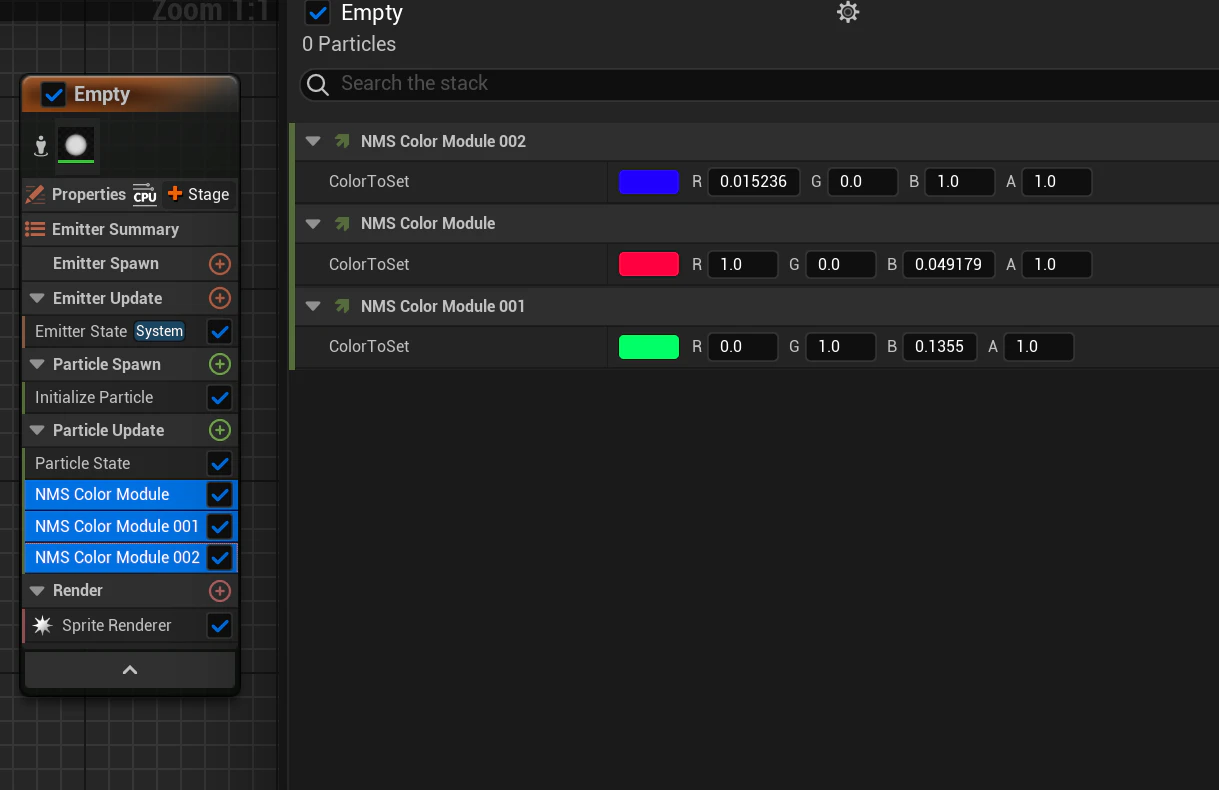Collapse the Particle Spawn group
Image resolution: width=1219 pixels, height=790 pixels.
(37, 364)
